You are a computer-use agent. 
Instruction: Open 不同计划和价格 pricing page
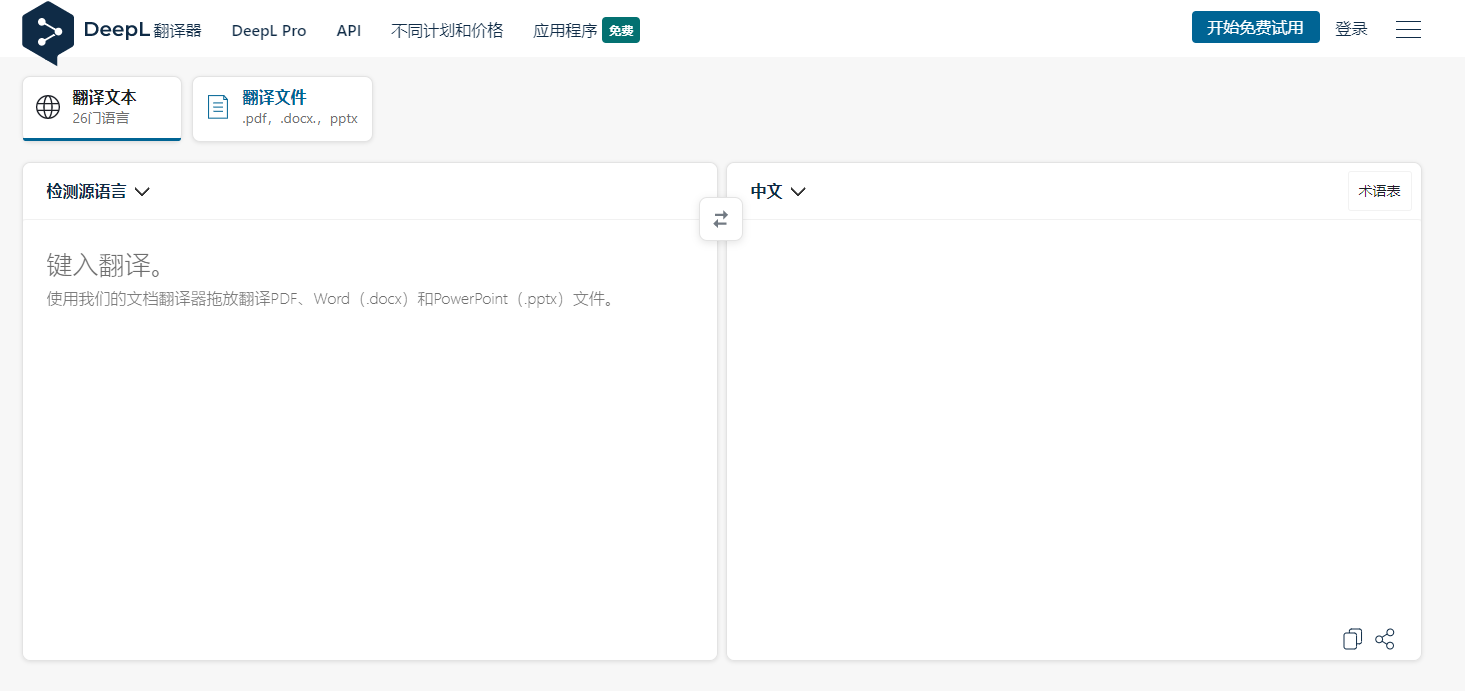pos(447,31)
